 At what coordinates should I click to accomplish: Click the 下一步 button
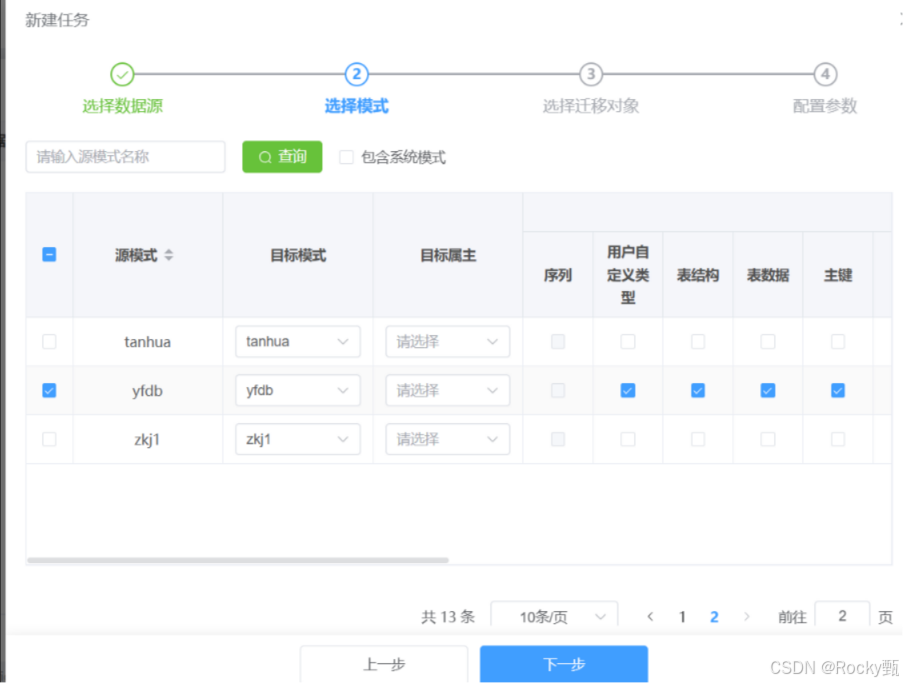pyautogui.click(x=564, y=664)
